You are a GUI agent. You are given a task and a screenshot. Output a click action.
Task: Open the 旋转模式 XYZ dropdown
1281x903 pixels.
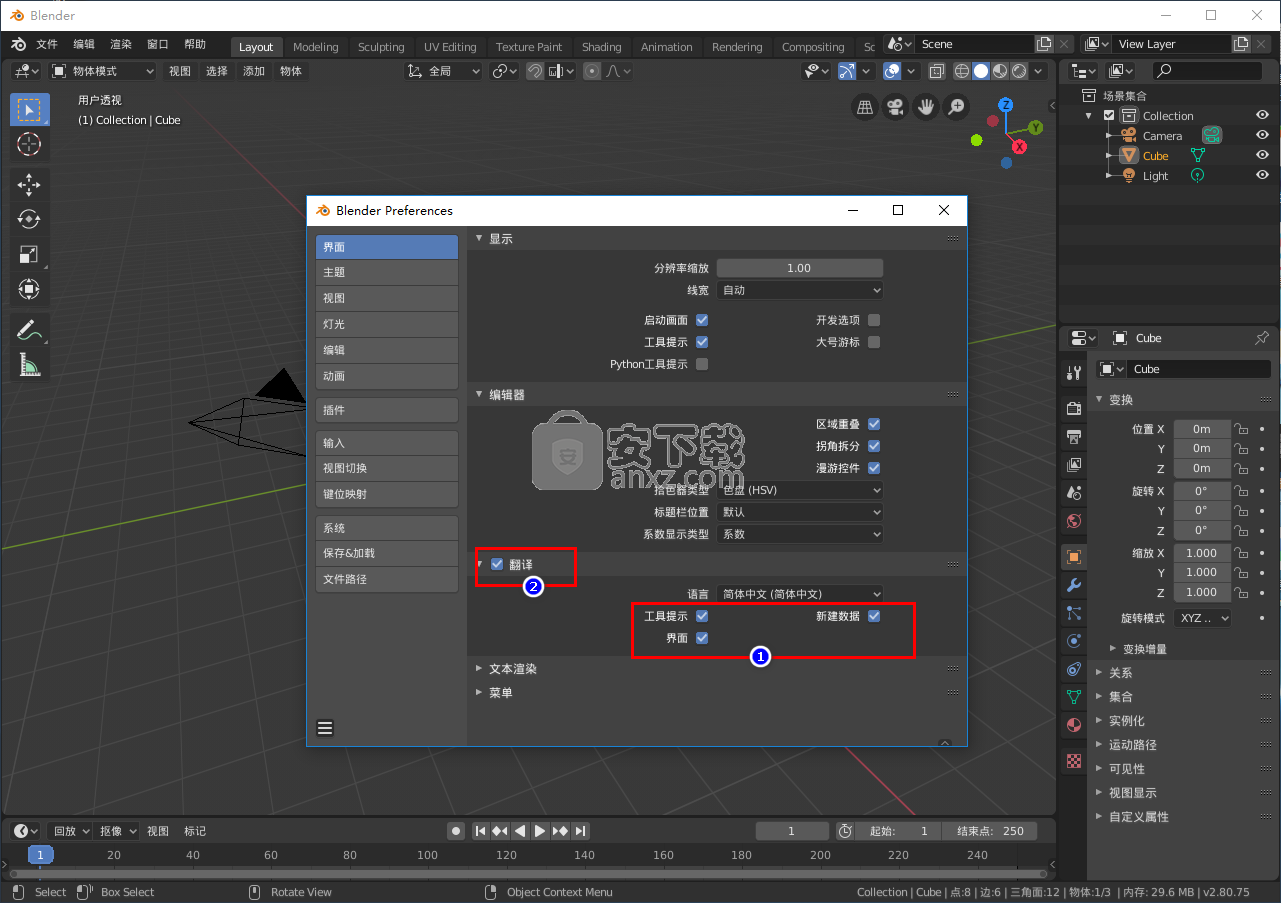1203,618
